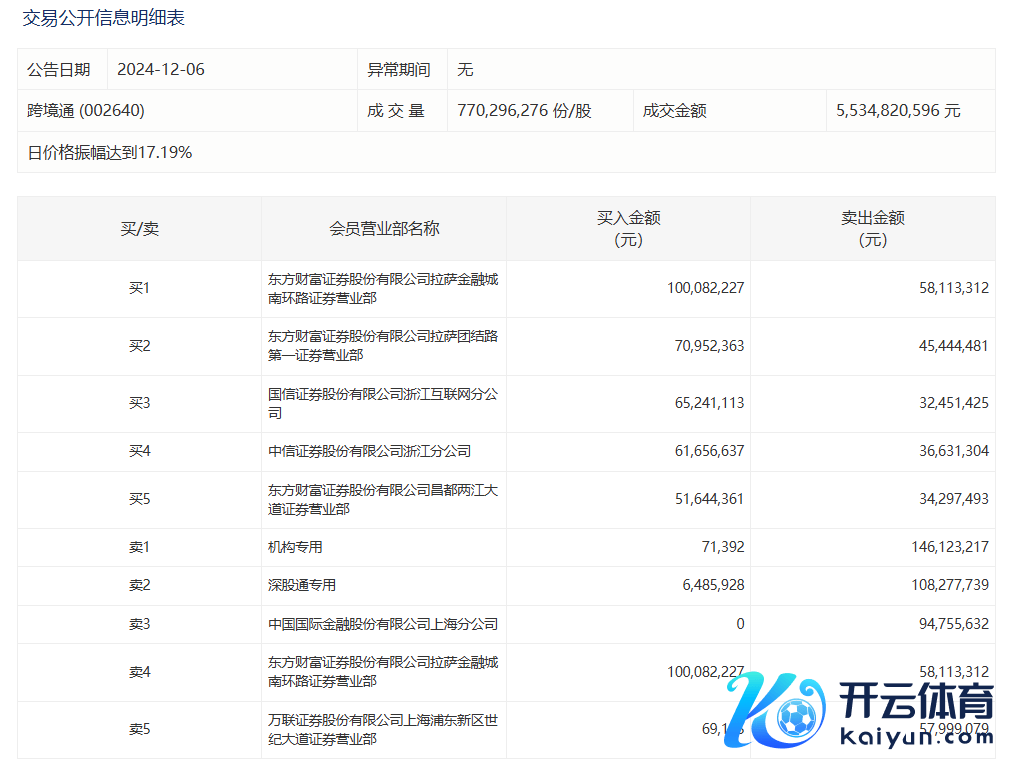Open 东方财富证券拉萨团结路第一证券营业部 entry
The image size is (1009, 770).
click(x=382, y=346)
